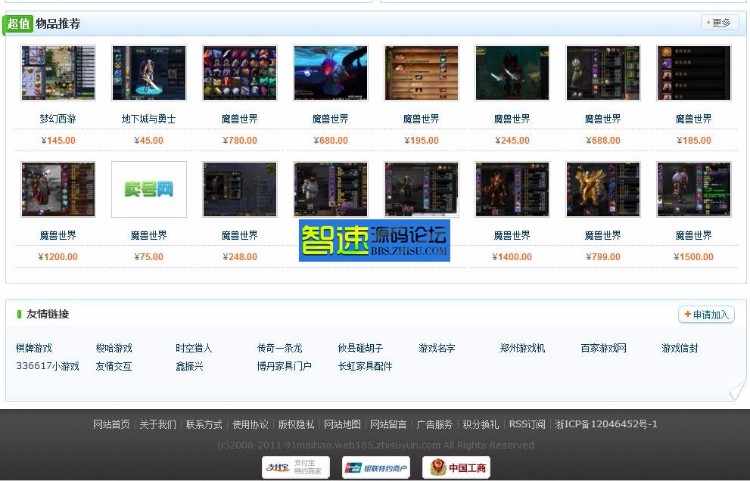Open 网站地图 in the footer
The width and height of the screenshot is (750, 481).
point(342,425)
